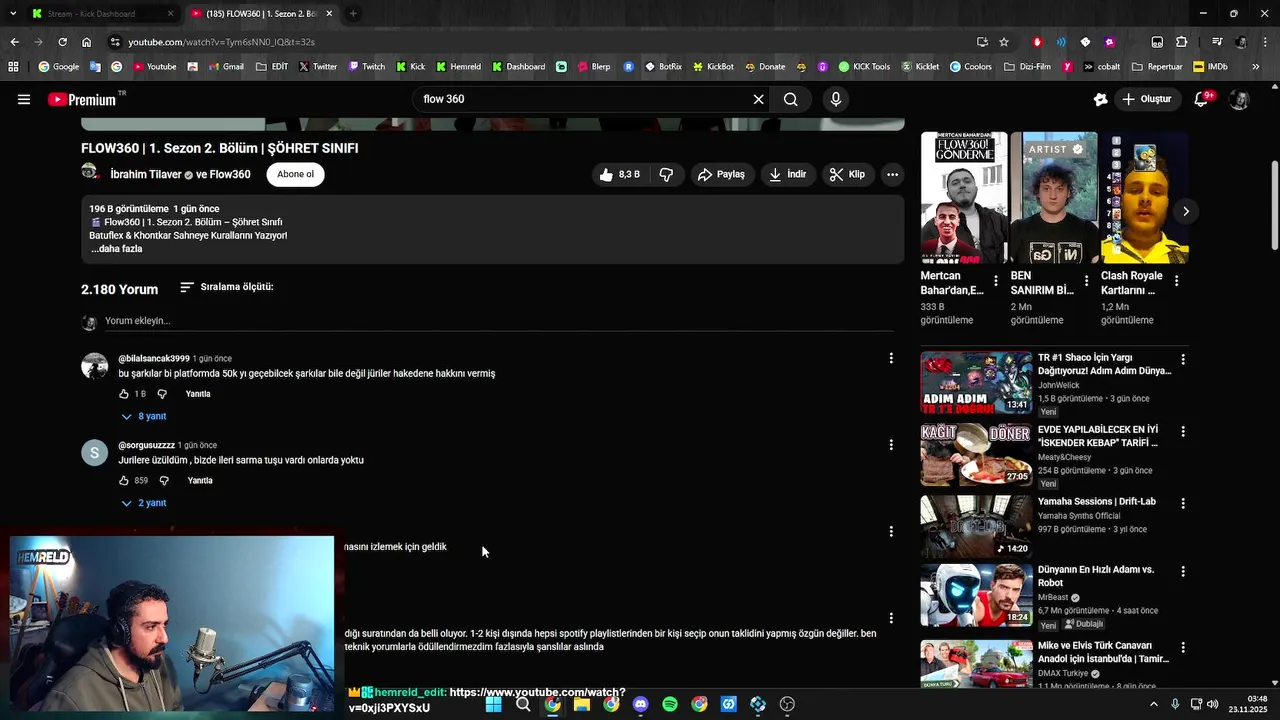Open the Sıralama ölçütü sort dropdown
Screen dimensions: 1280x720
tap(227, 287)
